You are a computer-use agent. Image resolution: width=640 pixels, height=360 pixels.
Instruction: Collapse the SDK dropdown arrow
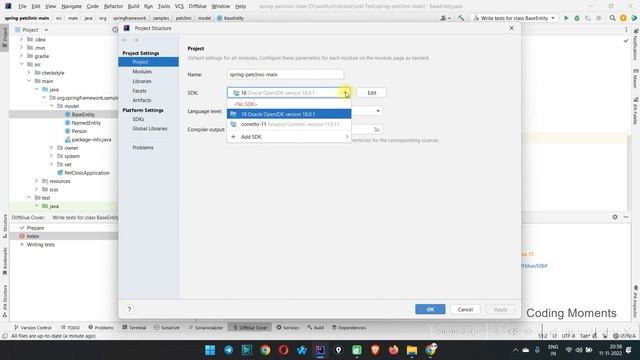pos(346,93)
